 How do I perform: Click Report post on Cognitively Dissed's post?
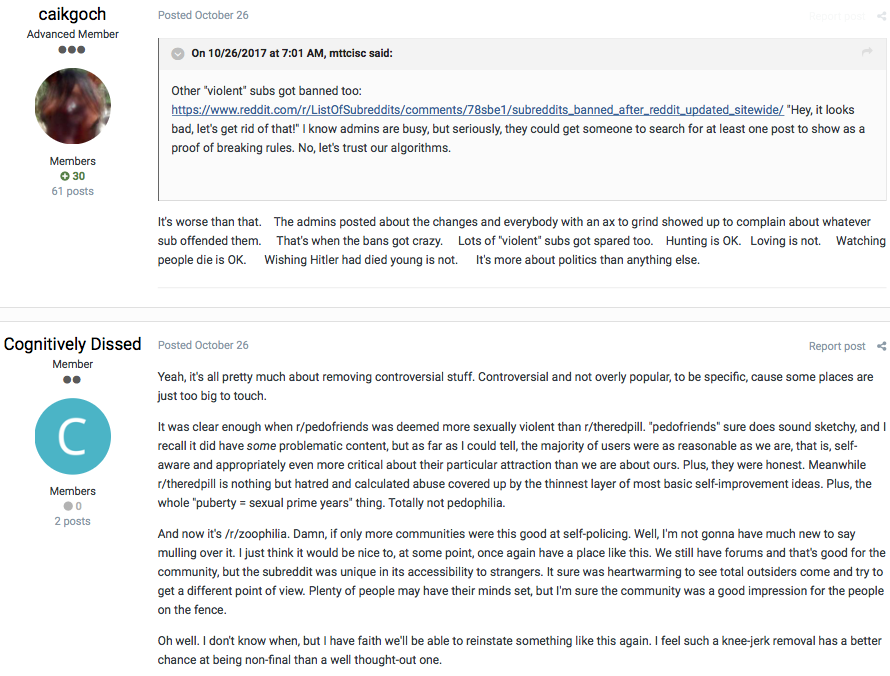point(837,346)
